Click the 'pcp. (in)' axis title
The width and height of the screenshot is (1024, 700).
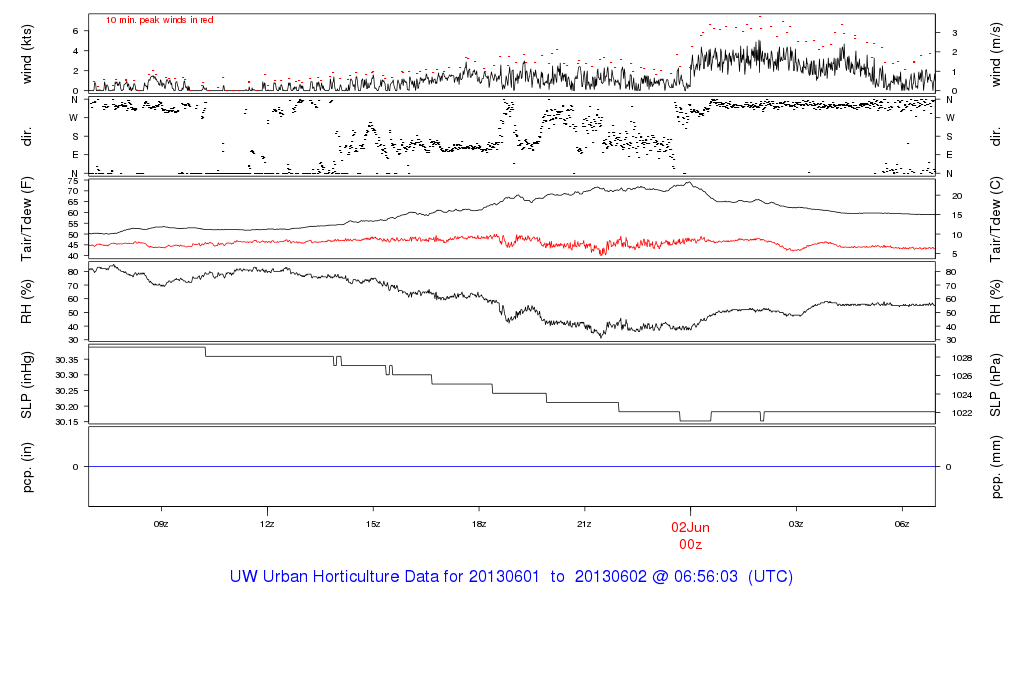tap(27, 467)
